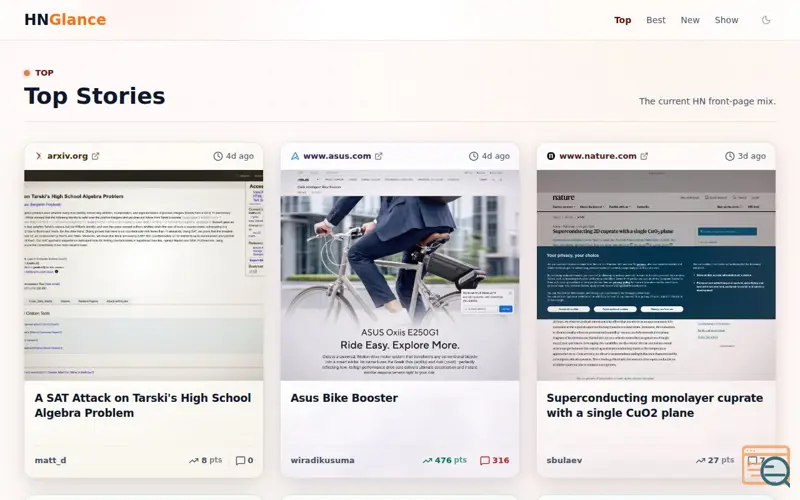Click 'The current HN front-page mix.' text
800x500 pixels.
(x=707, y=101)
